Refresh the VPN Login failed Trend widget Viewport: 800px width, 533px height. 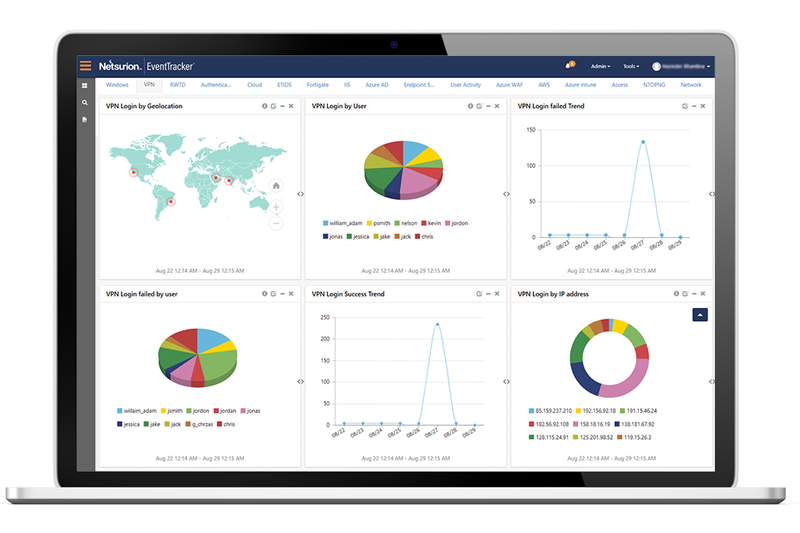point(685,106)
